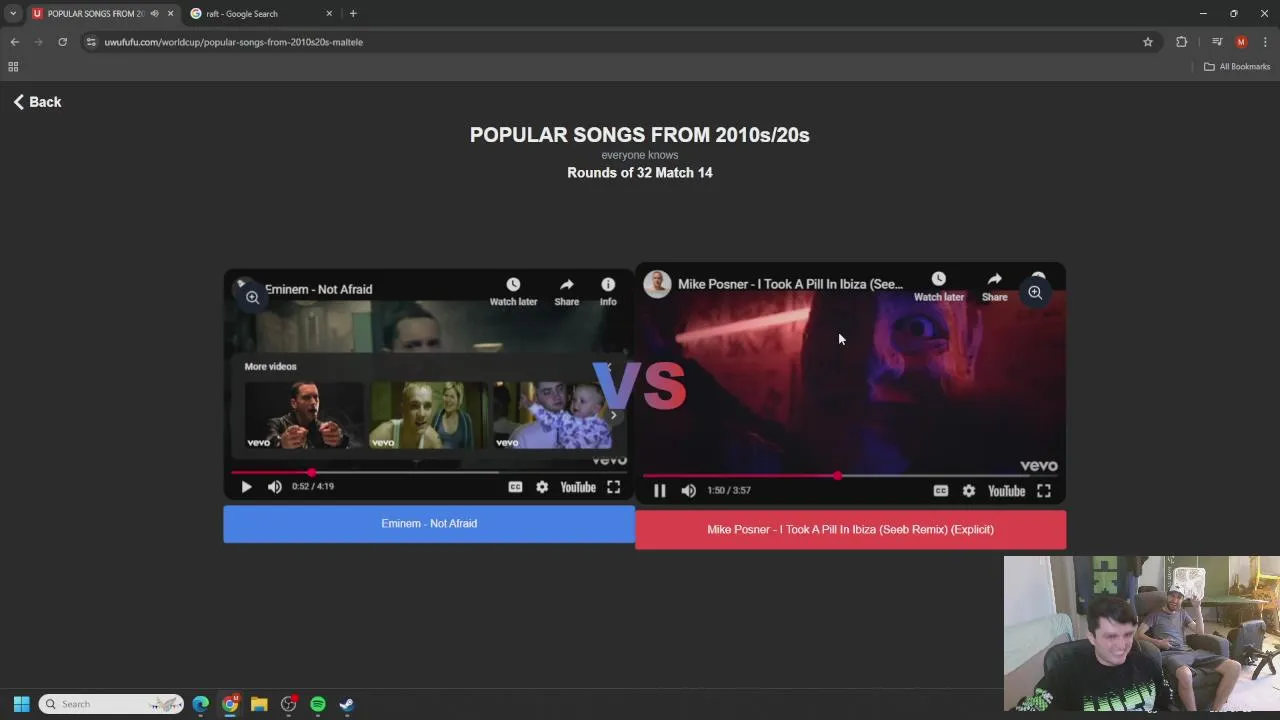Open the Chrome three-dot menu
The image size is (1280, 720).
1265,42
